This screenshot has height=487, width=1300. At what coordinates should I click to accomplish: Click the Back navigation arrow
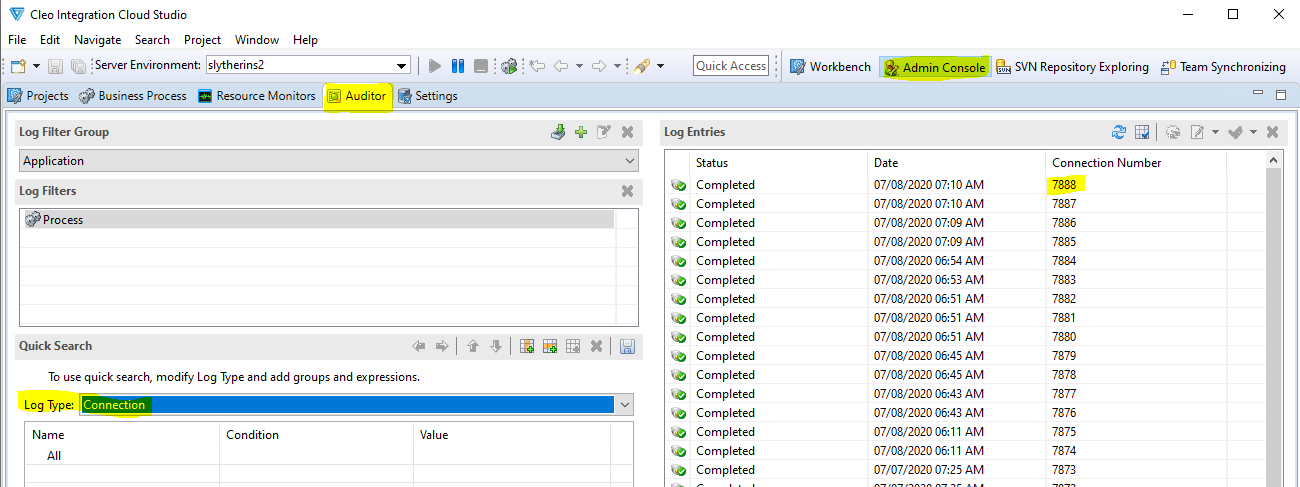tap(560, 66)
